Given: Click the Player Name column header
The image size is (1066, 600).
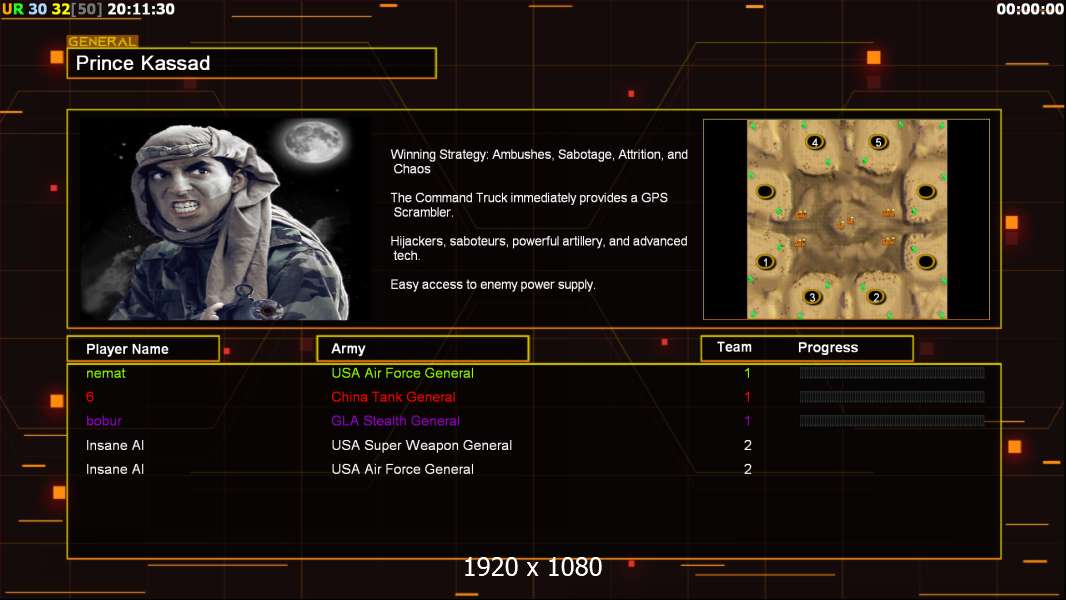Looking at the screenshot, I should 143,349.
